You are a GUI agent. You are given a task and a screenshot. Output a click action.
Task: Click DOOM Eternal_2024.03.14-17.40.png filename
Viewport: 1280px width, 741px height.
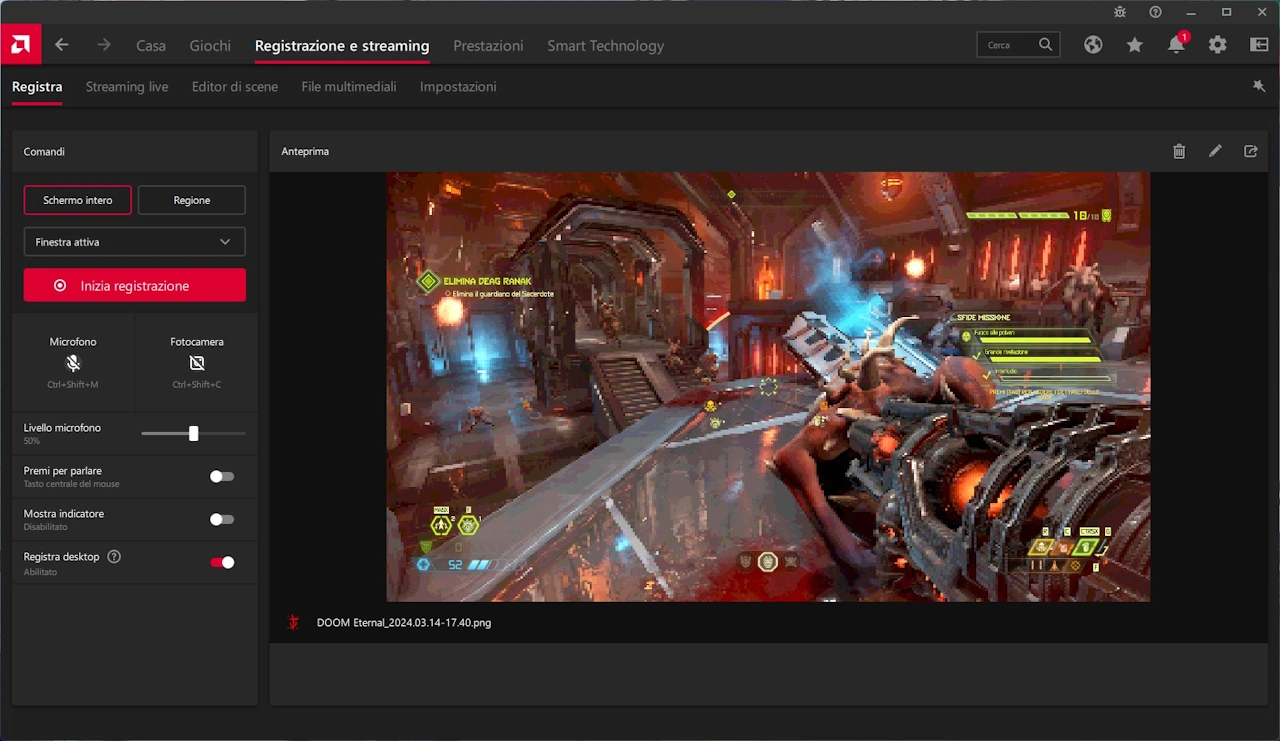point(404,622)
